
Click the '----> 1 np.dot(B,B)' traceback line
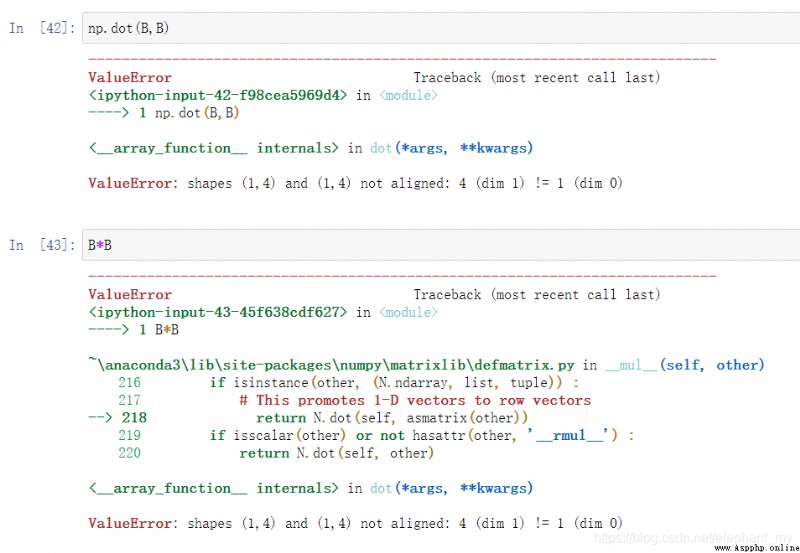tap(164, 113)
